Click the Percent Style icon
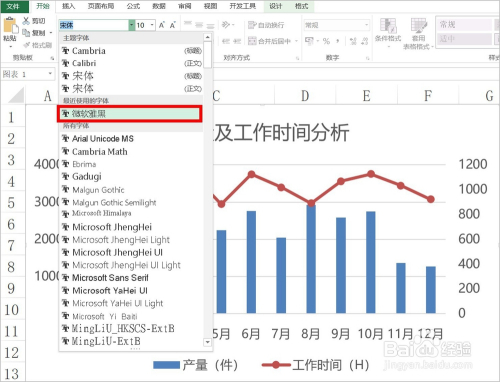 point(326,41)
